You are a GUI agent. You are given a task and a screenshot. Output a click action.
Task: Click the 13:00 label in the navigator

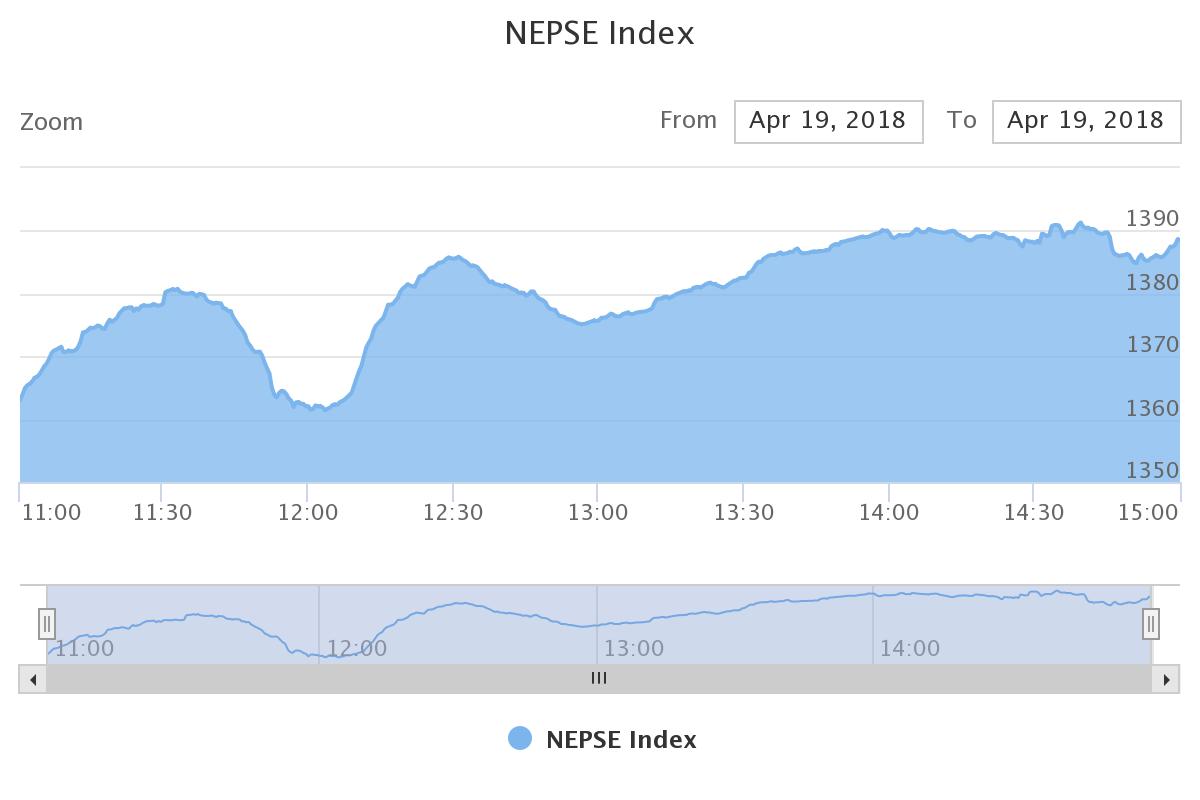[634, 648]
